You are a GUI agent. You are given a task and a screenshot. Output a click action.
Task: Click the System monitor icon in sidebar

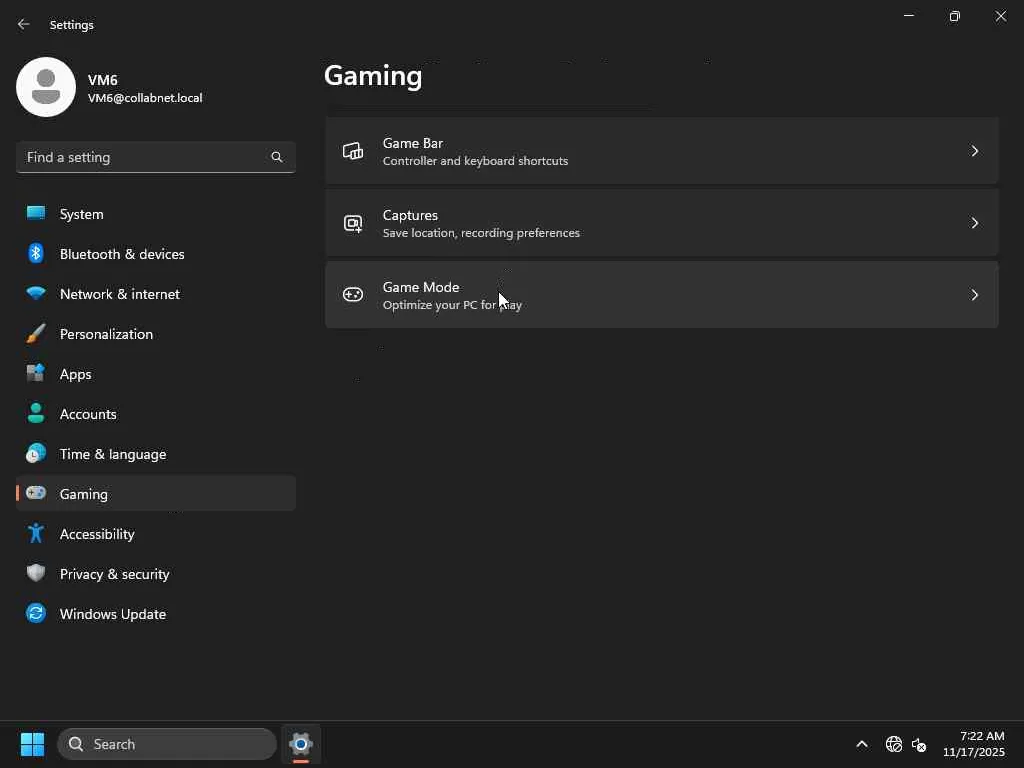36,213
